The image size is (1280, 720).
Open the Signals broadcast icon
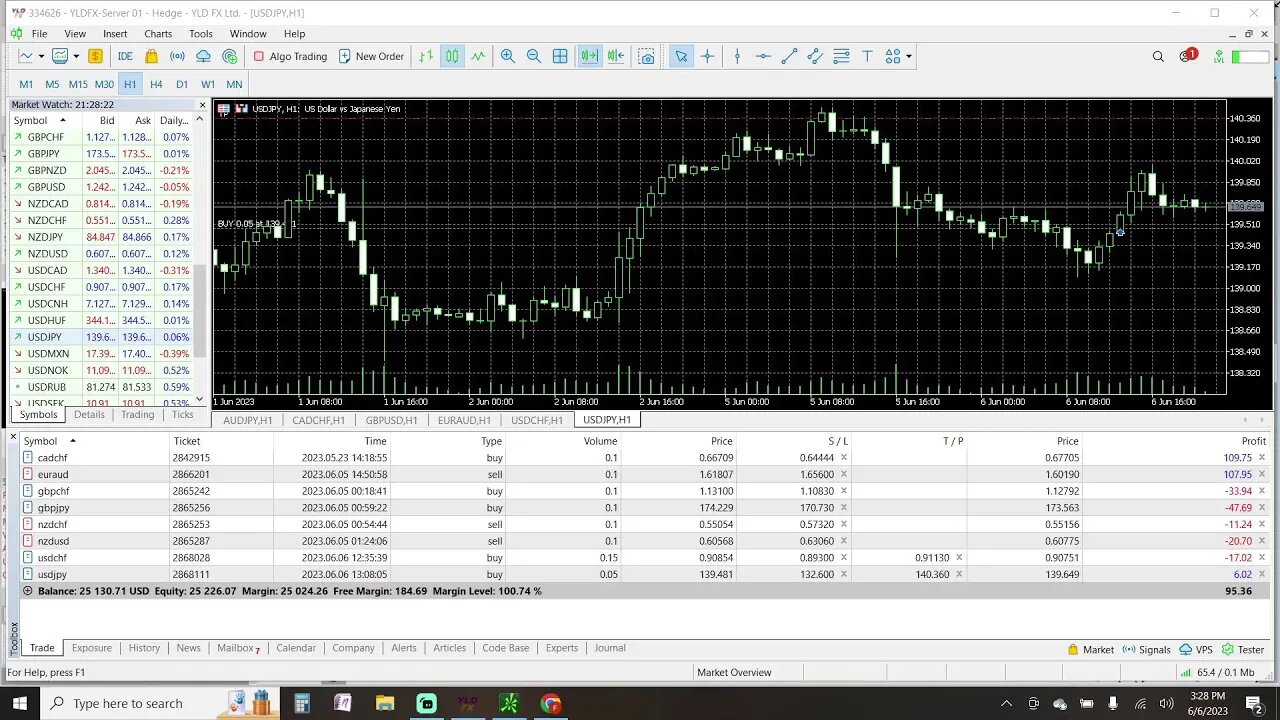(x=177, y=56)
